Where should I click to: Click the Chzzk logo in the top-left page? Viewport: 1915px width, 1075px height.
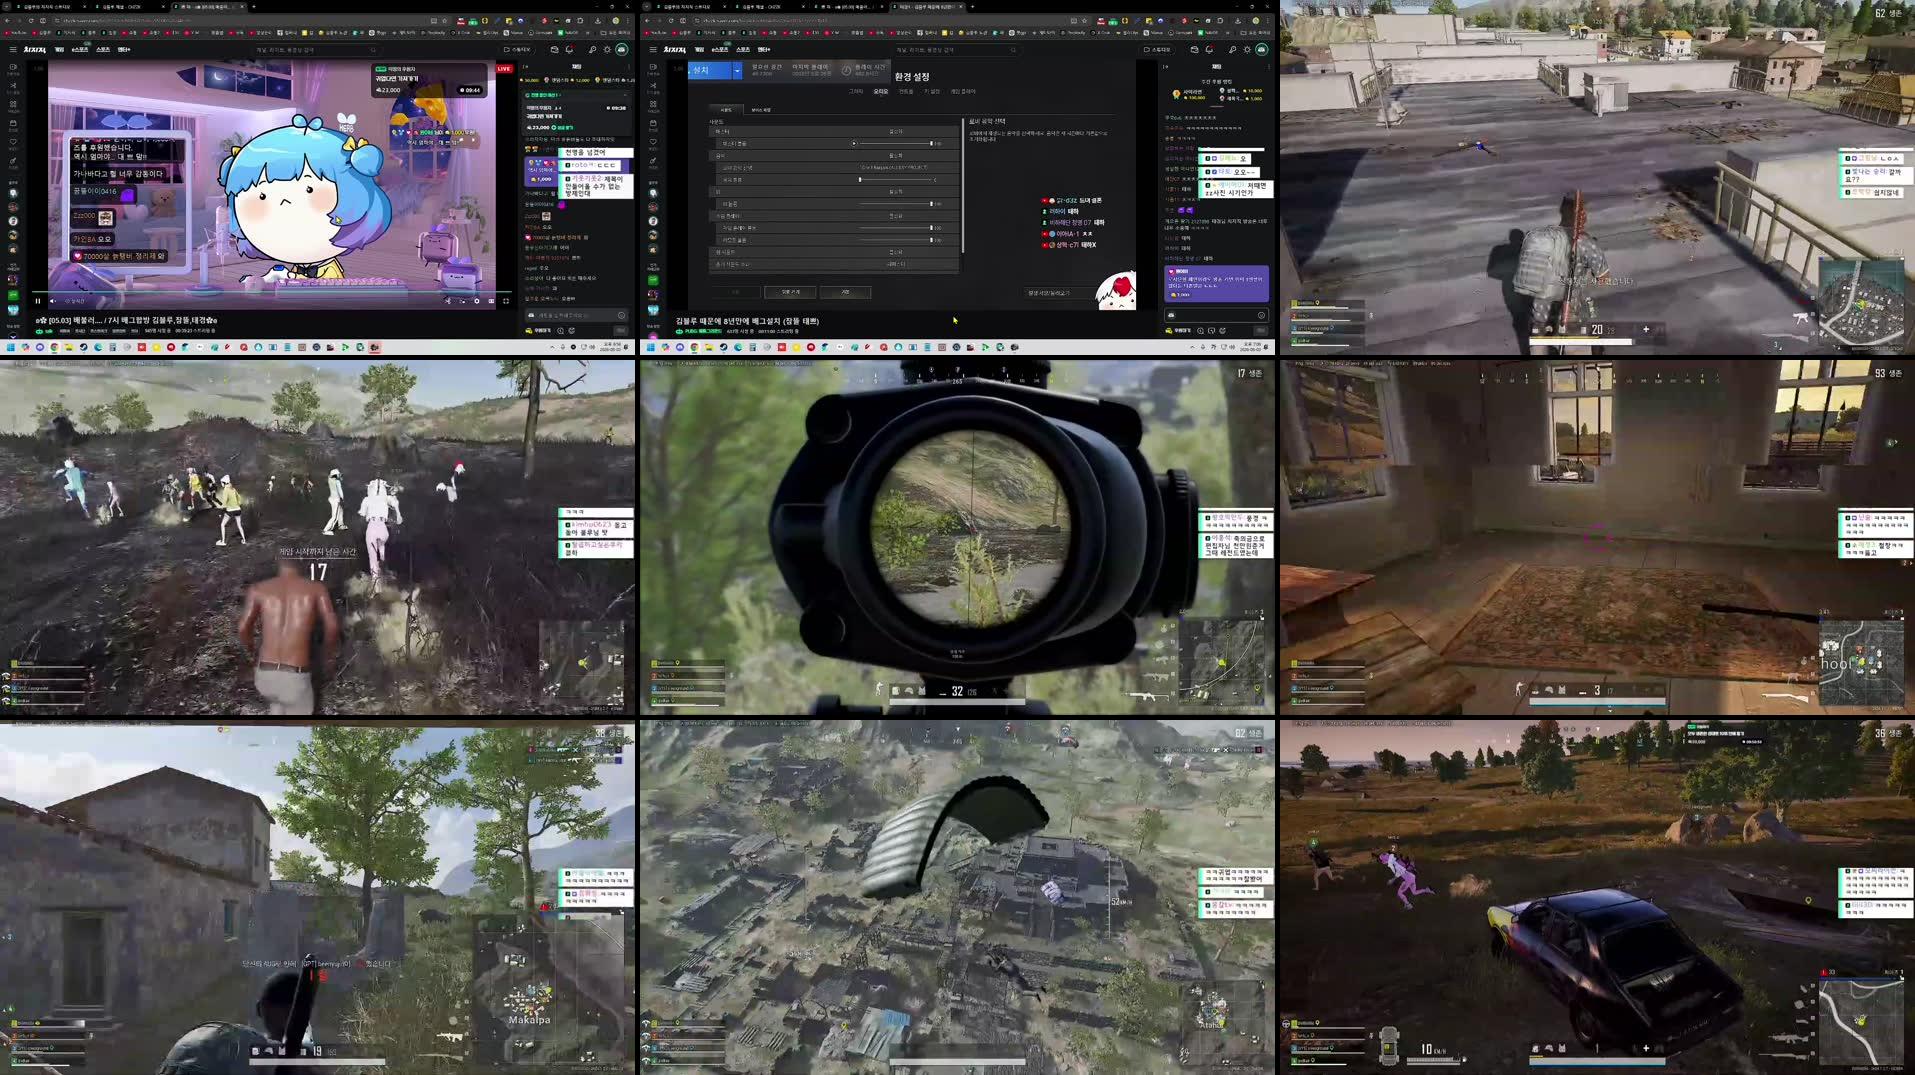(35, 49)
